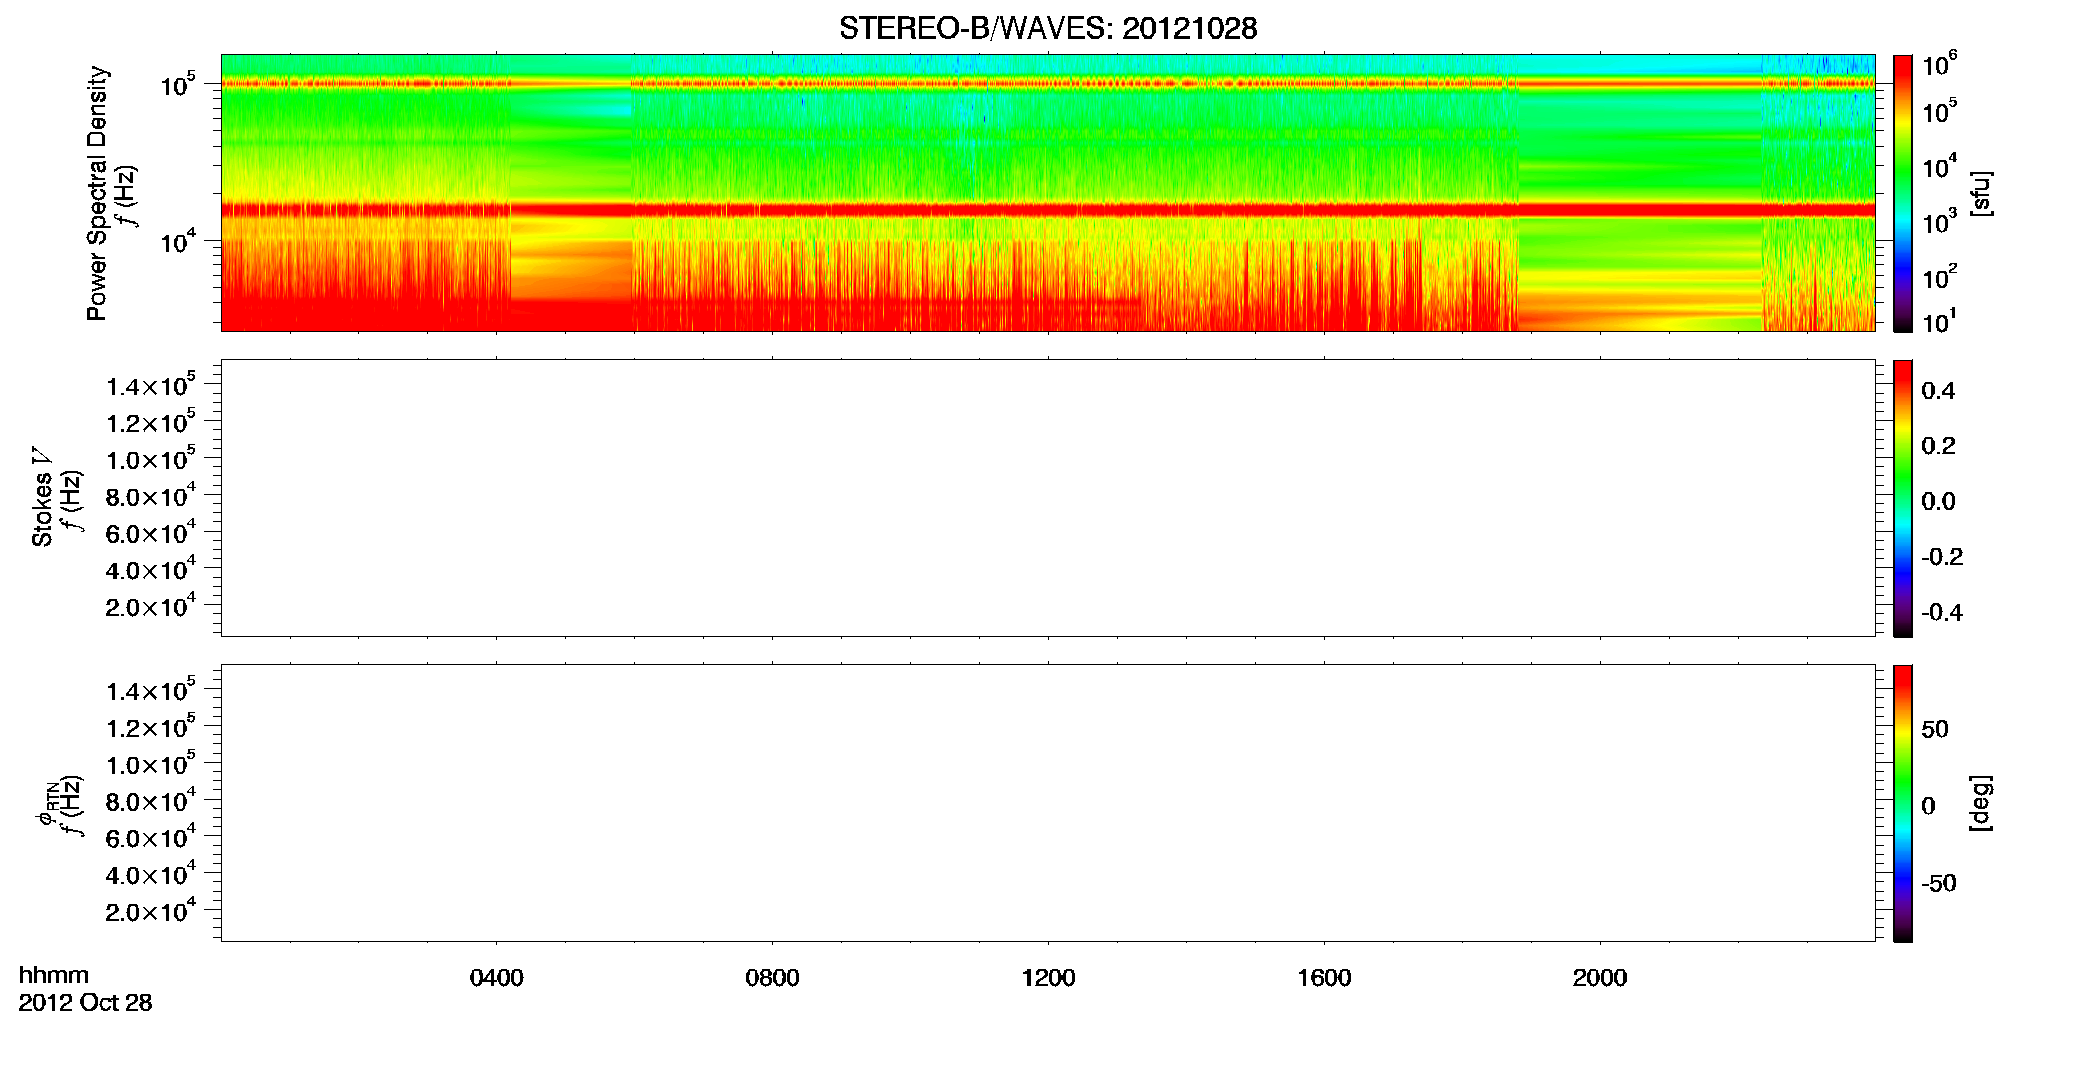Click the [deg] unit label

coord(1980,803)
